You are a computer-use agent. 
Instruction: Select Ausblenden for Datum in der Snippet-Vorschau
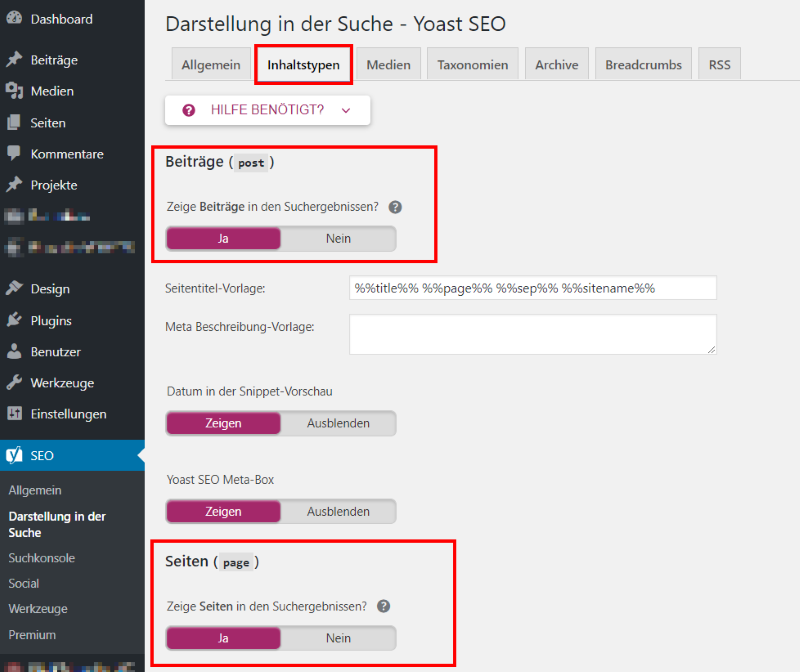[338, 423]
